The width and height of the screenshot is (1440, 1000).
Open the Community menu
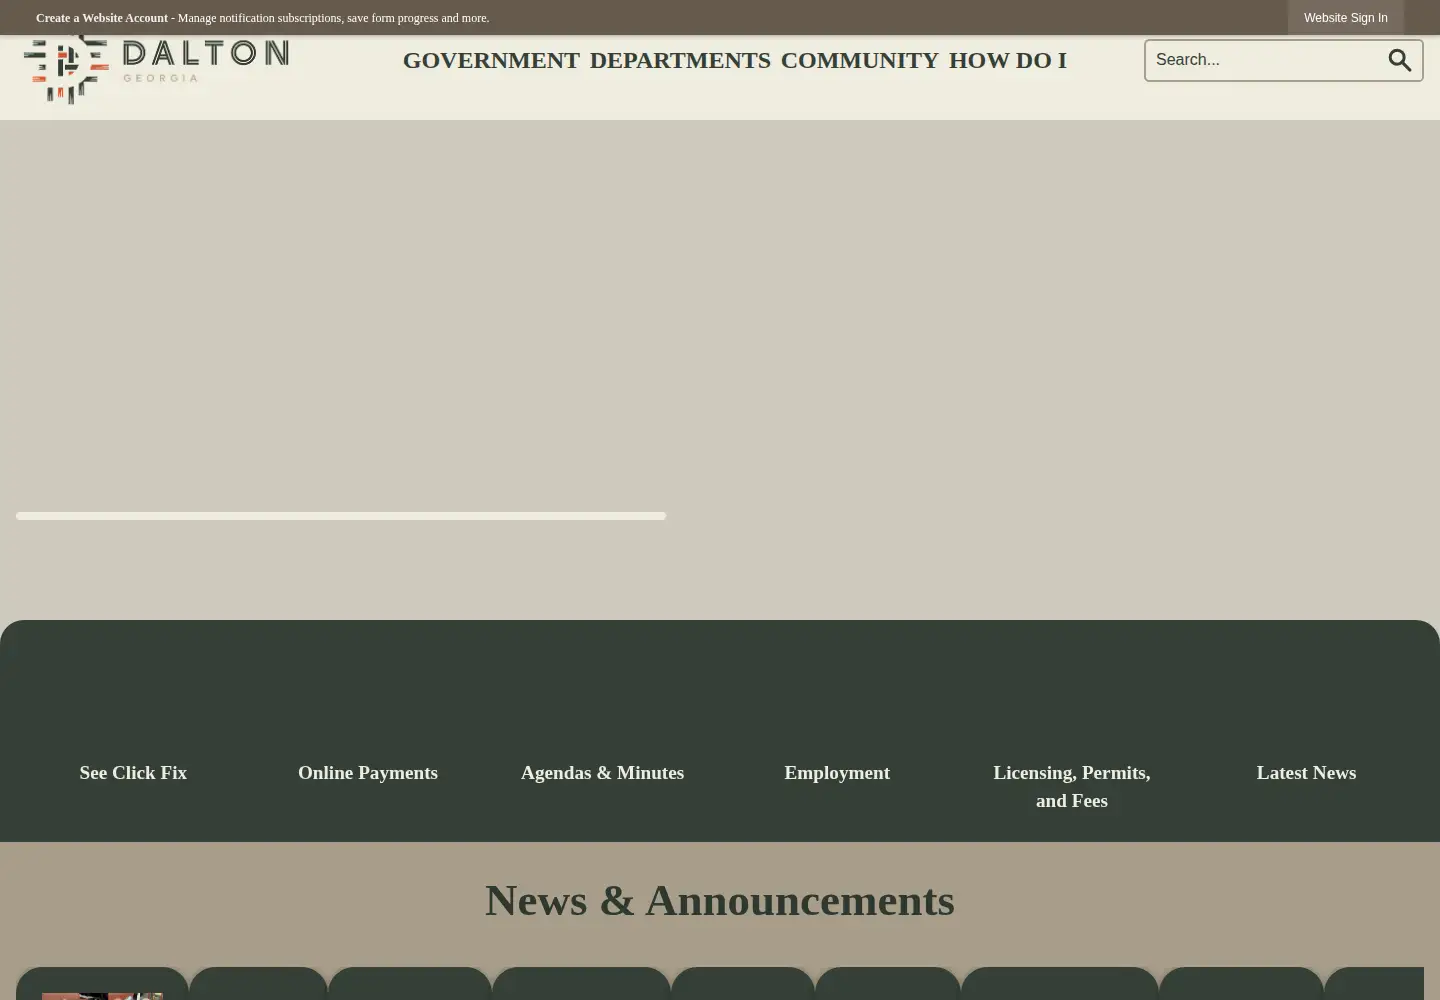859,60
